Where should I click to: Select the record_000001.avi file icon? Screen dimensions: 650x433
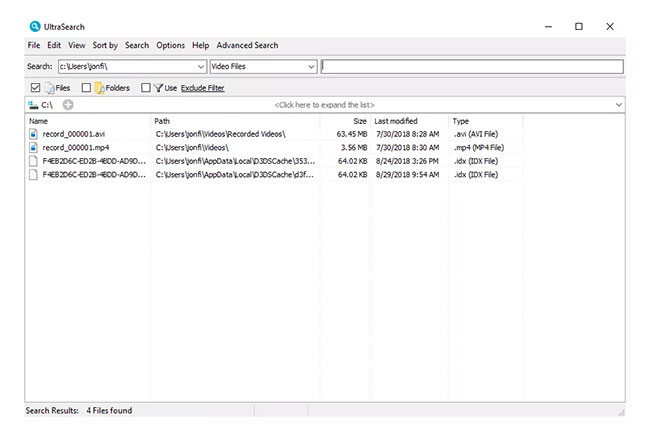tap(34, 134)
